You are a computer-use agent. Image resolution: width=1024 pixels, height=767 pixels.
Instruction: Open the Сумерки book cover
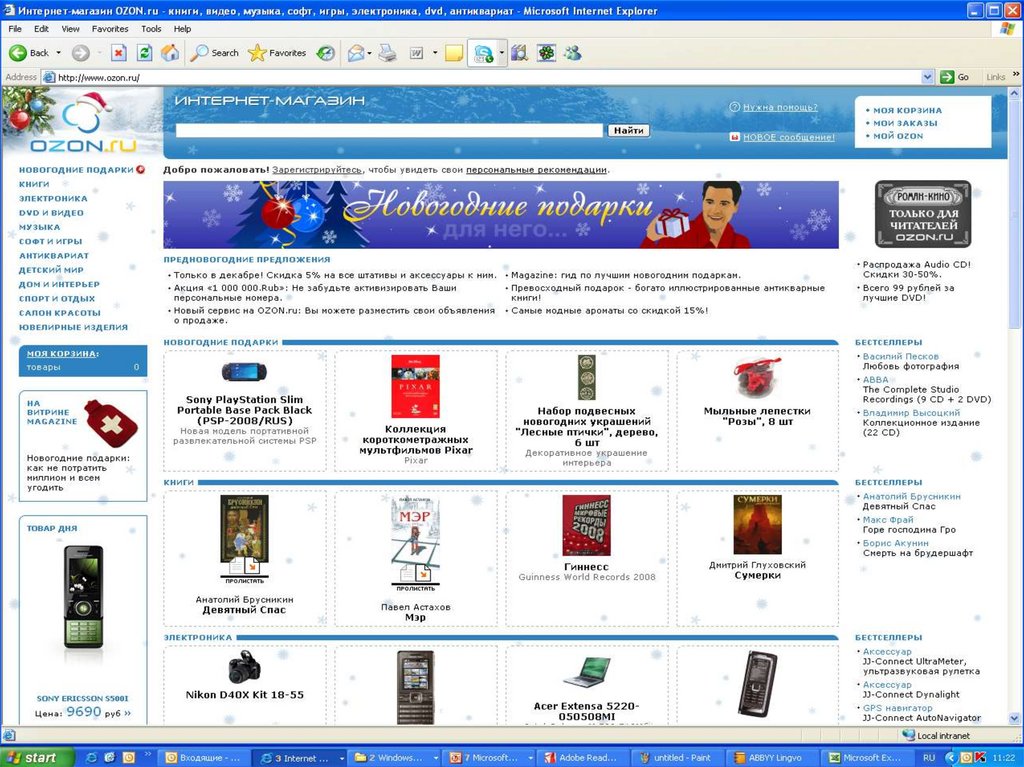pyautogui.click(x=758, y=525)
